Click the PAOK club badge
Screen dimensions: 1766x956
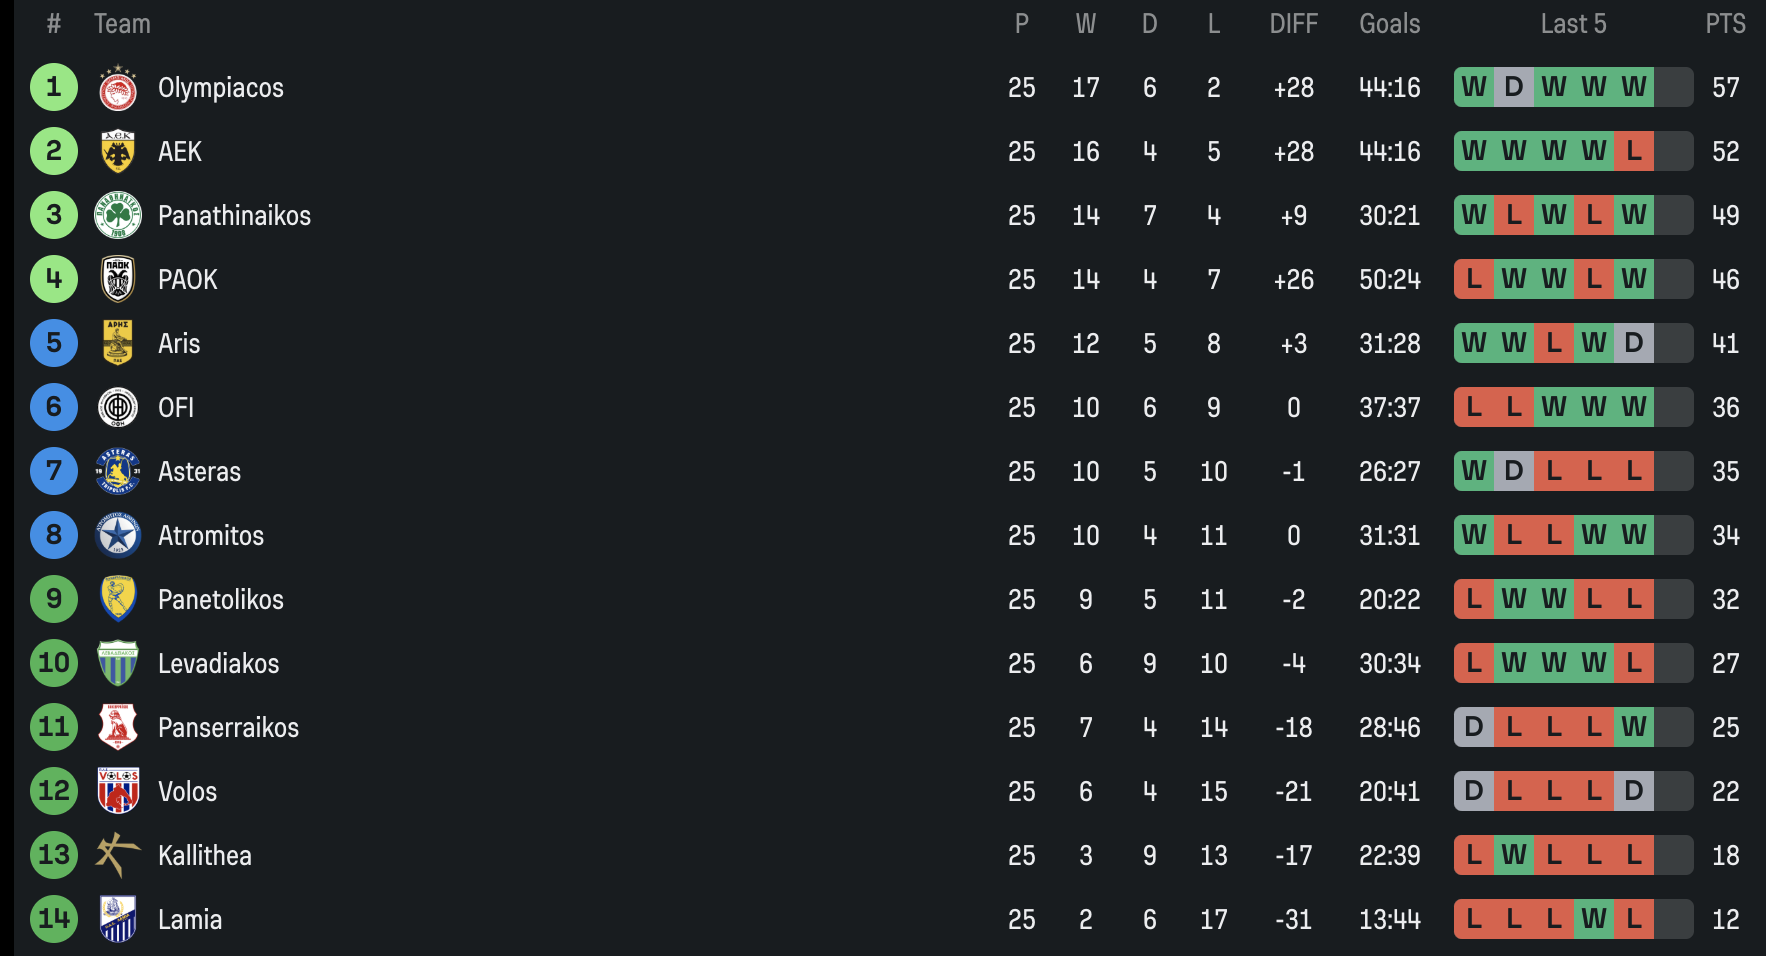pos(118,280)
